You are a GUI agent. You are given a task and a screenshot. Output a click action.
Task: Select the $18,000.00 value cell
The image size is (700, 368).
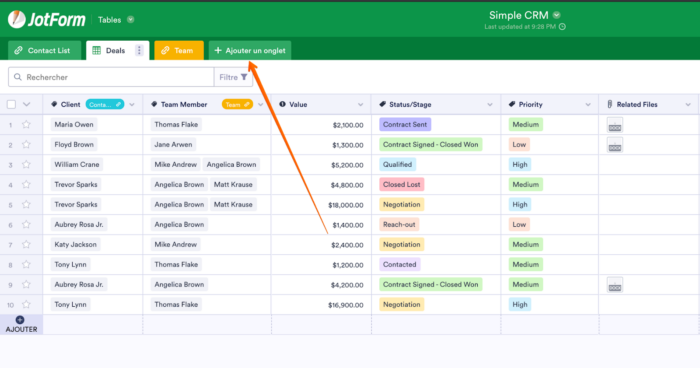tap(321, 205)
